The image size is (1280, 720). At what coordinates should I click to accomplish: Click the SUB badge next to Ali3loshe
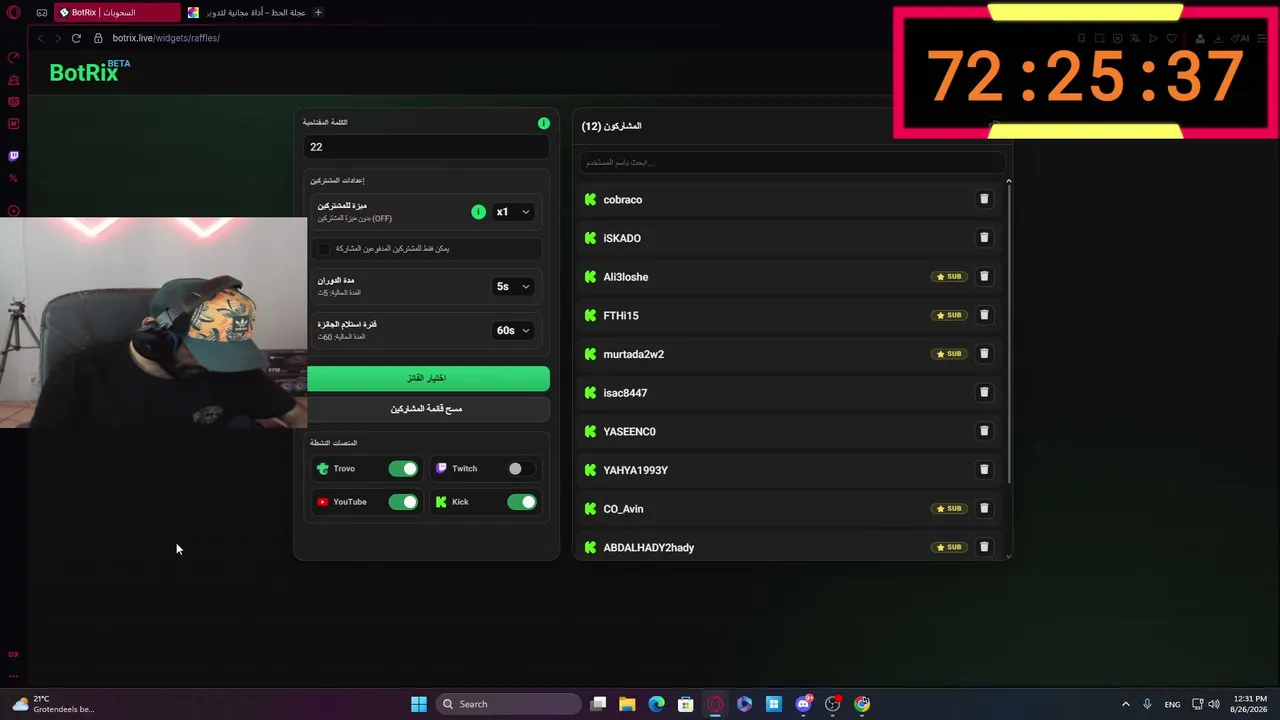coord(948,276)
